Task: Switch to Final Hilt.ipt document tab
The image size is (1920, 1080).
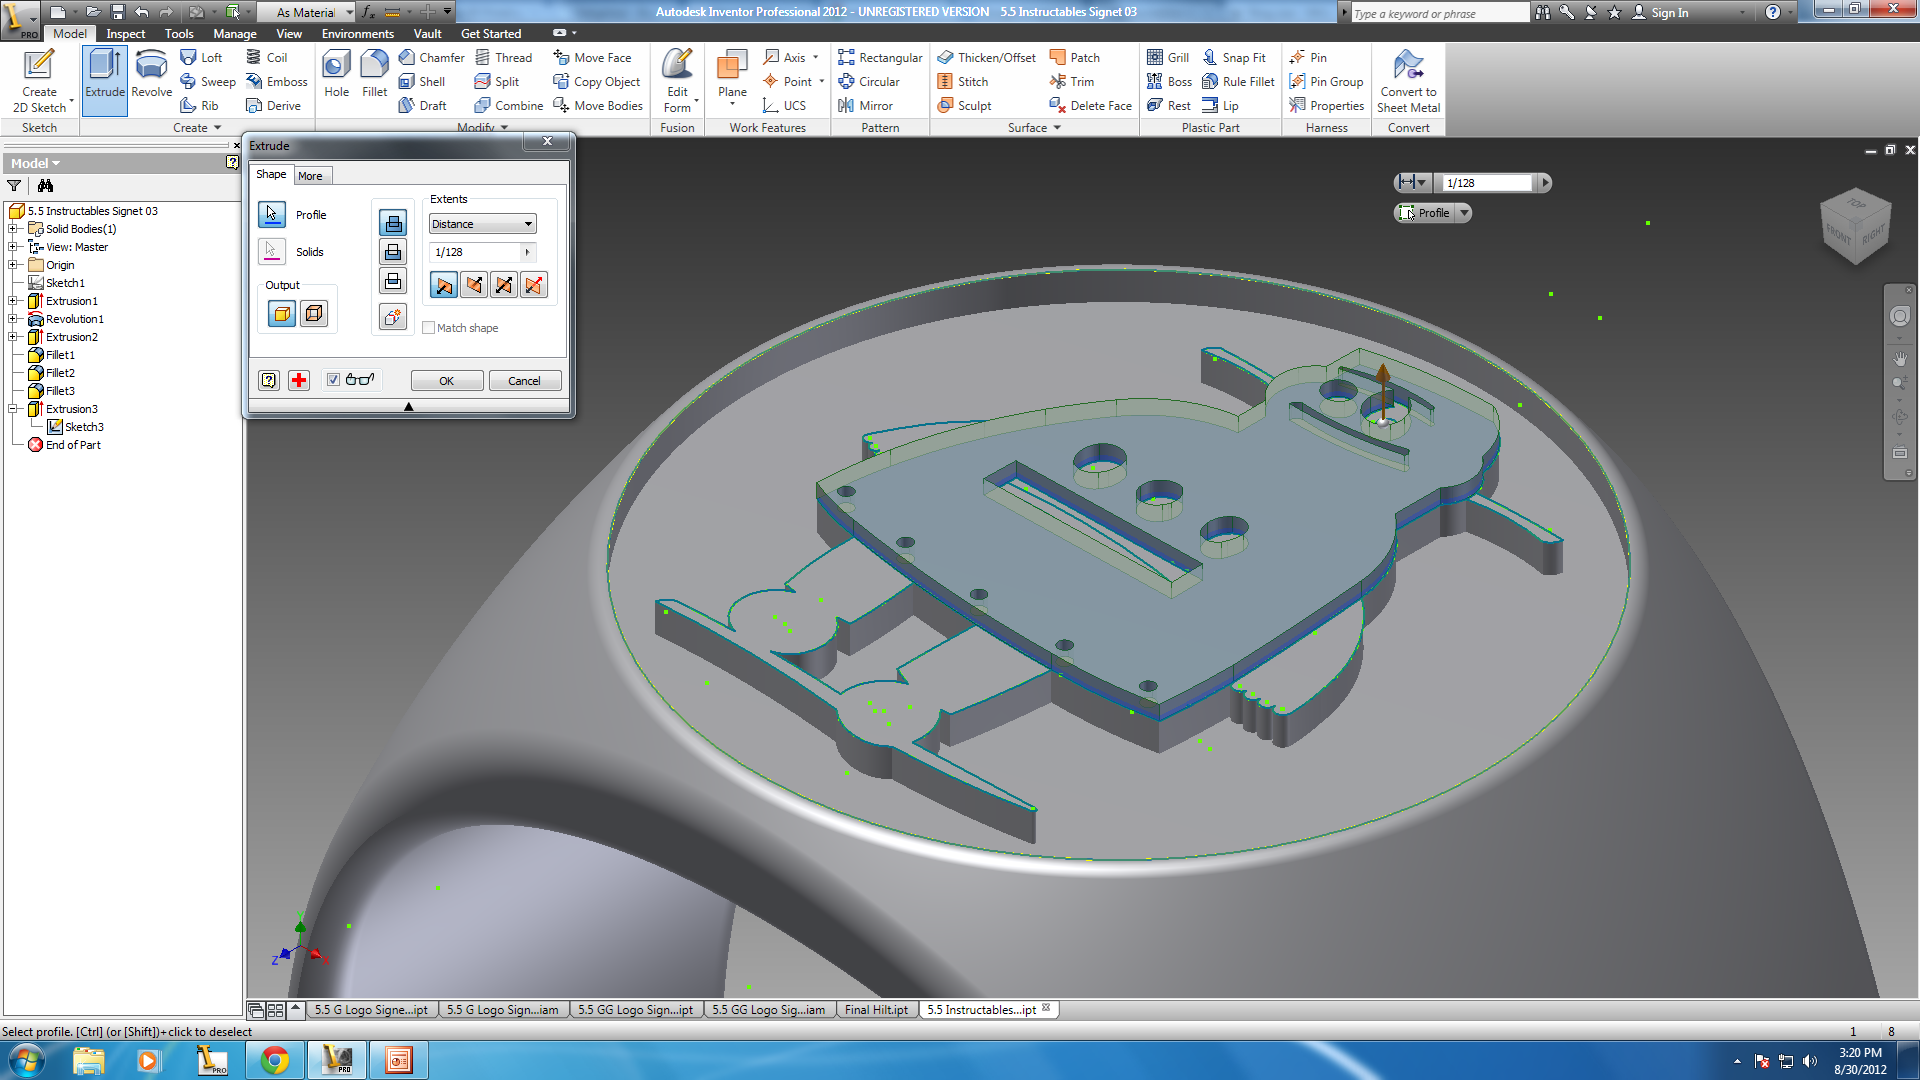Action: click(x=876, y=1010)
